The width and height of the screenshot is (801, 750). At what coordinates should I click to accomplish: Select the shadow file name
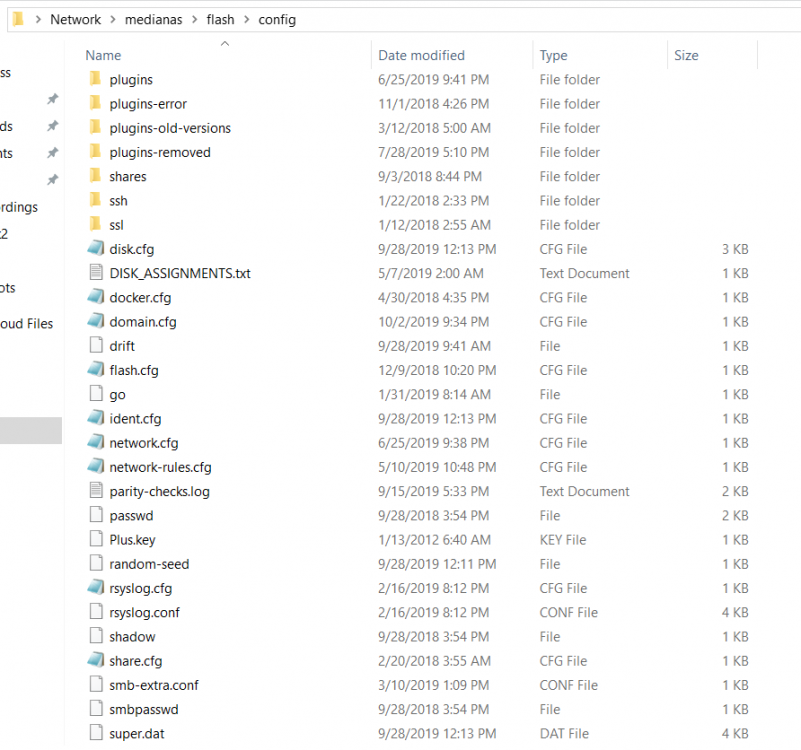click(x=132, y=637)
